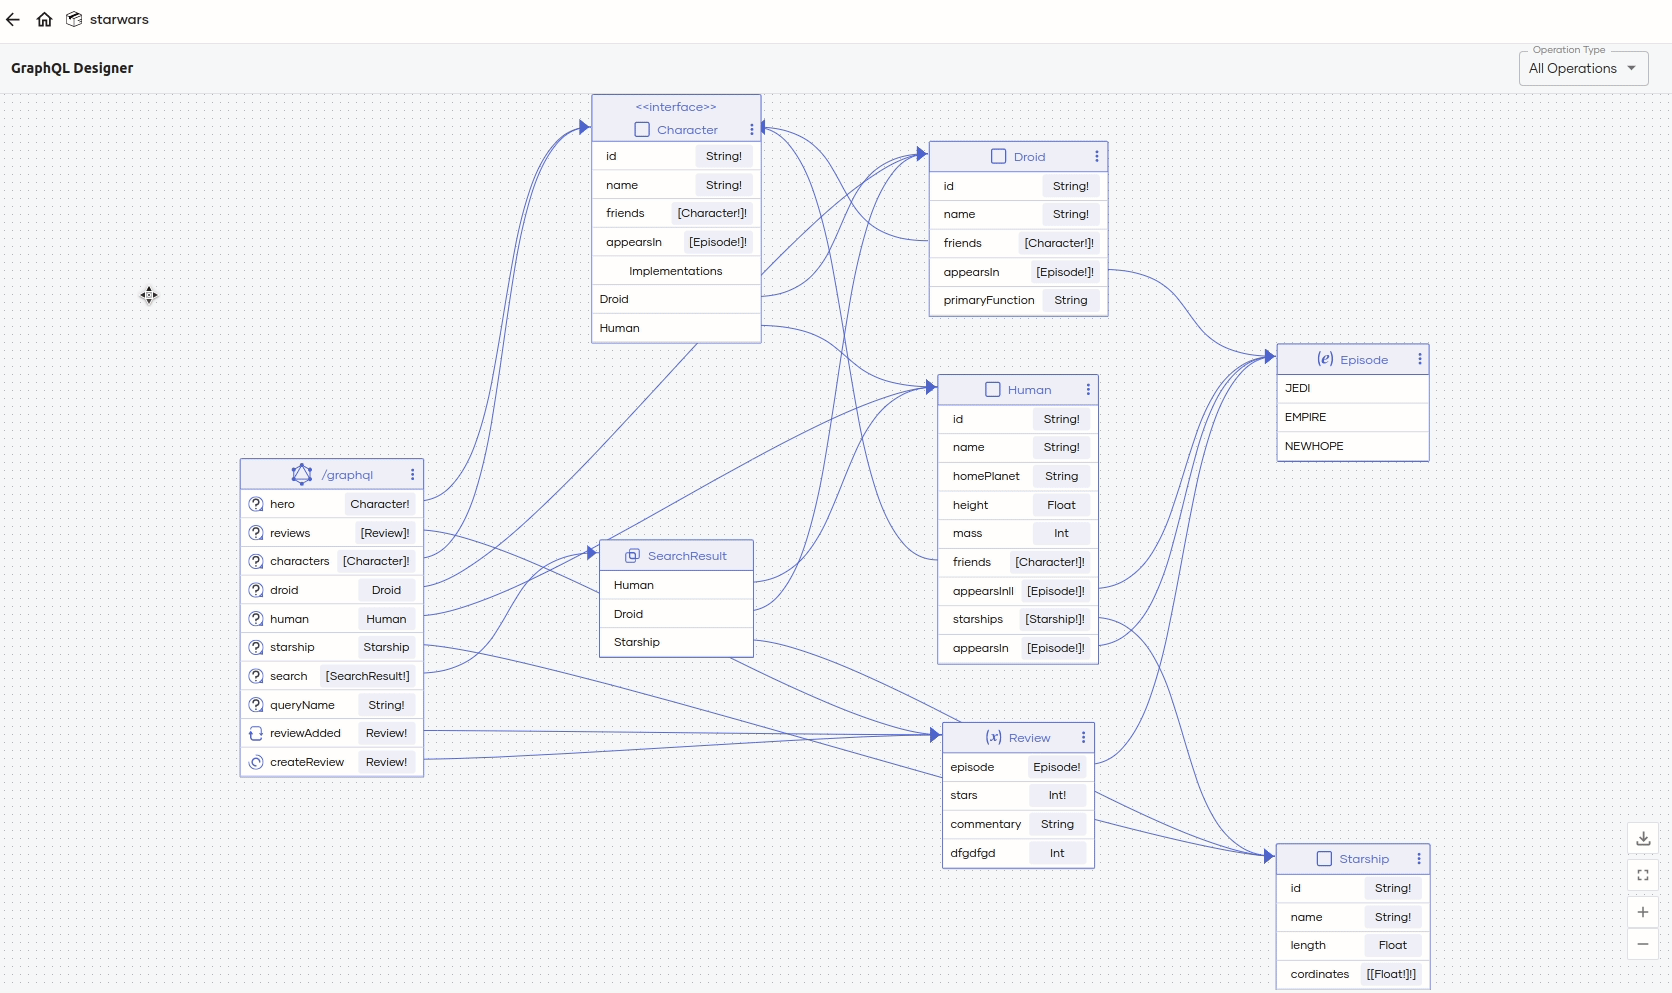Click the query icon next to queryName
1672x993 pixels.
[256, 705]
